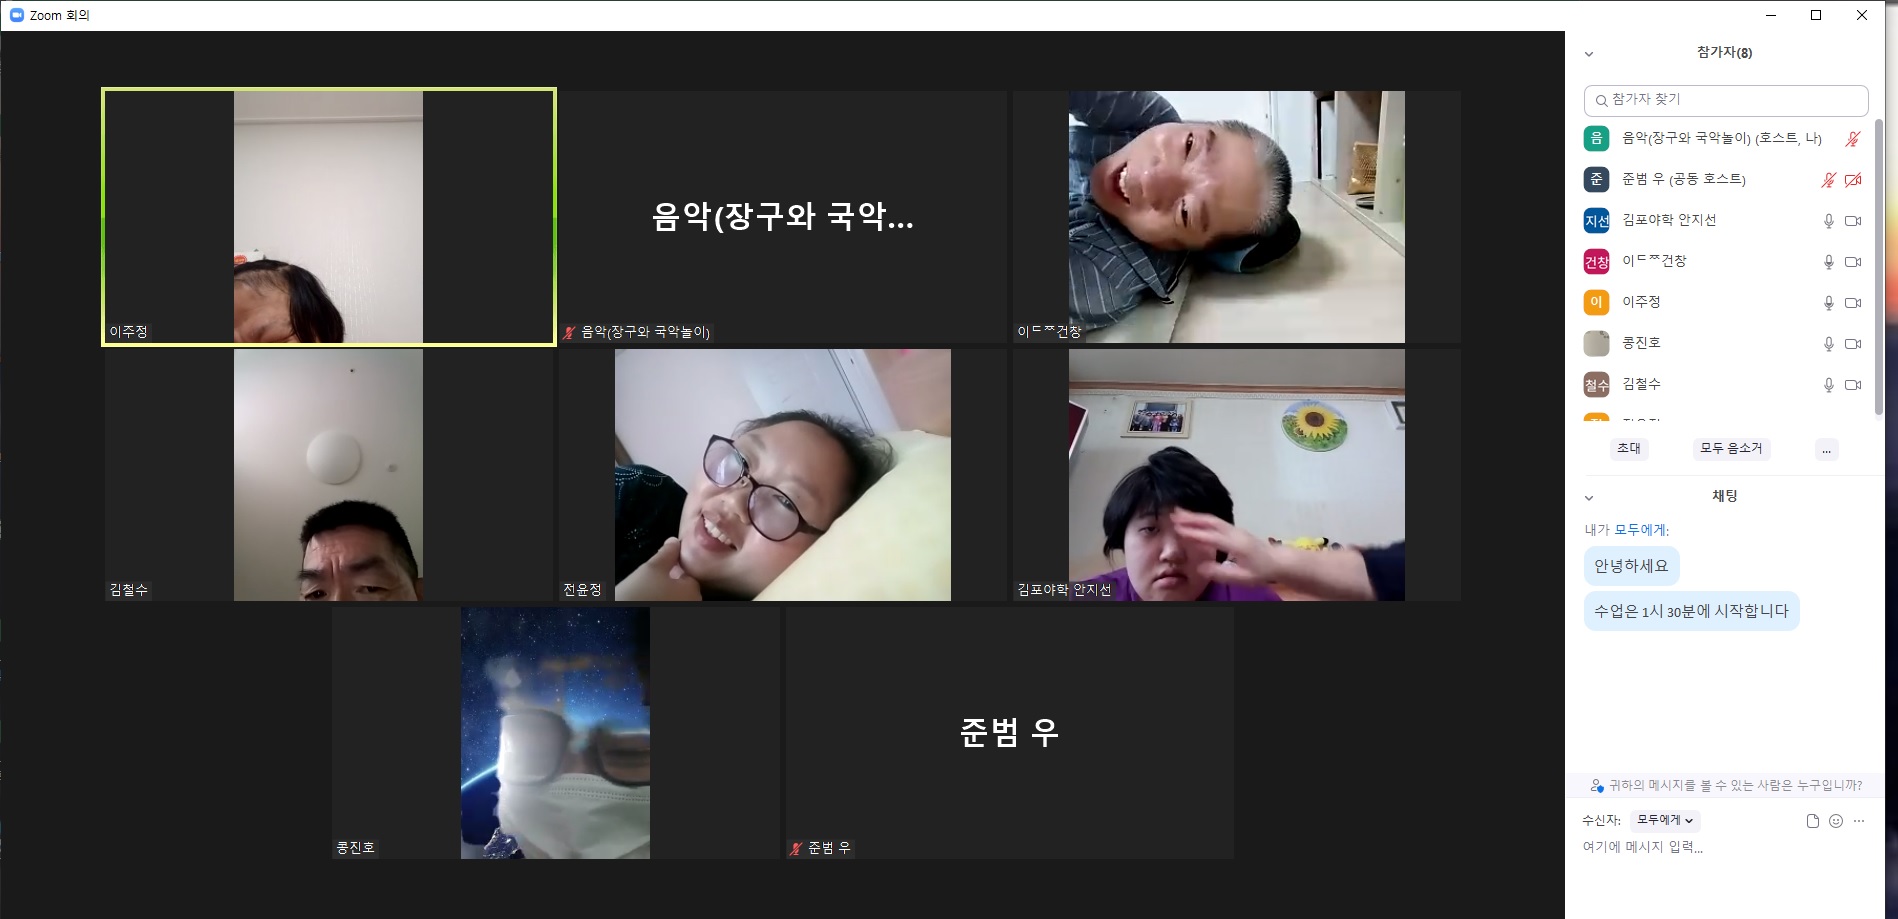The width and height of the screenshot is (1898, 919).
Task: Click camera icon in 김철수's row
Action: pyautogui.click(x=1853, y=385)
